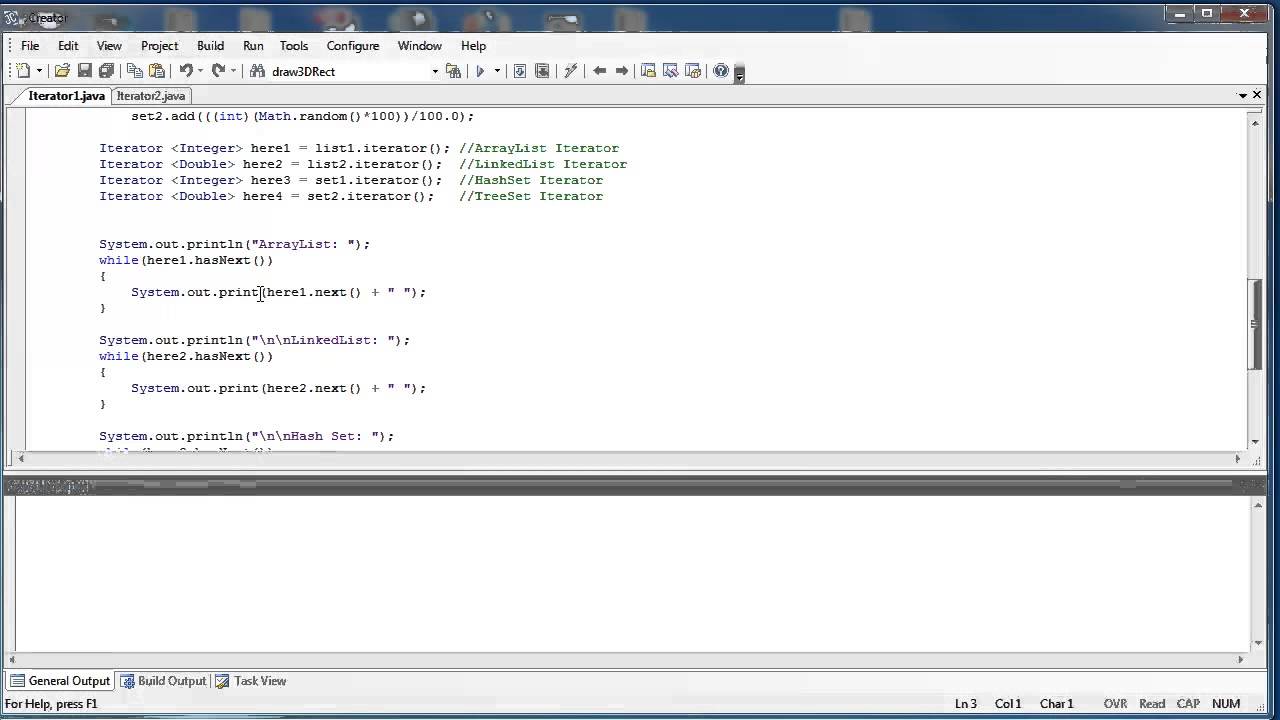Click the 'Ln 3' status bar entry
The height and width of the screenshot is (720, 1280).
(966, 704)
